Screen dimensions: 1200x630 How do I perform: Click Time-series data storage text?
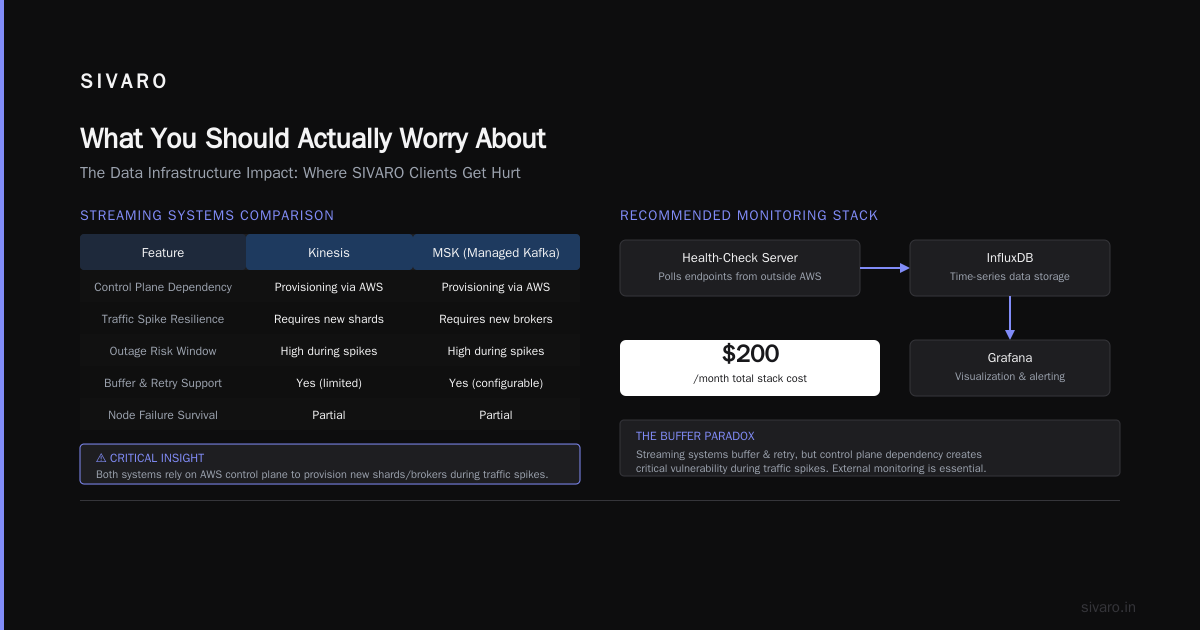tap(1010, 276)
